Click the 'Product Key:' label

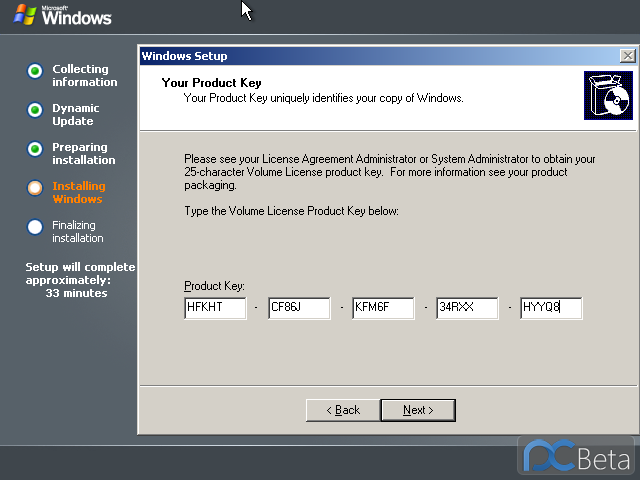tap(214, 286)
